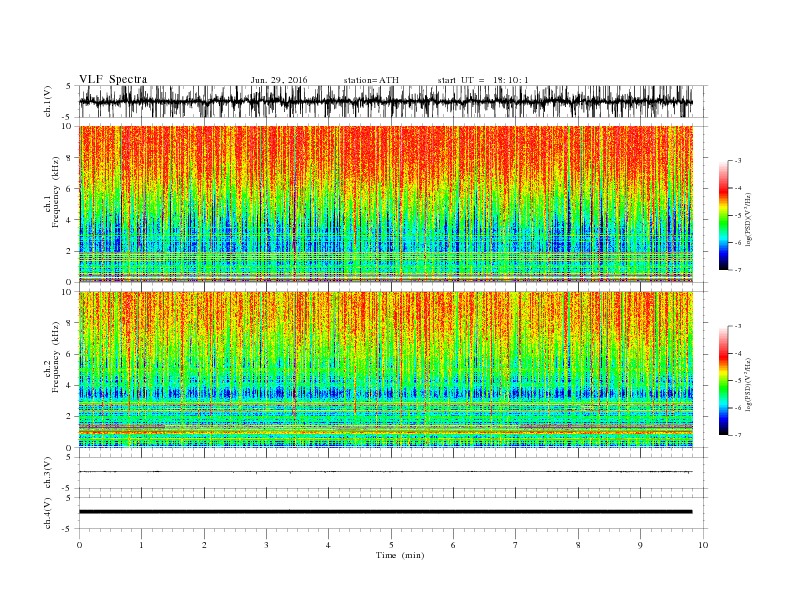Click the "-7" tick on the upper colorbar
The width and height of the screenshot is (792, 612).
pyautogui.click(x=738, y=270)
